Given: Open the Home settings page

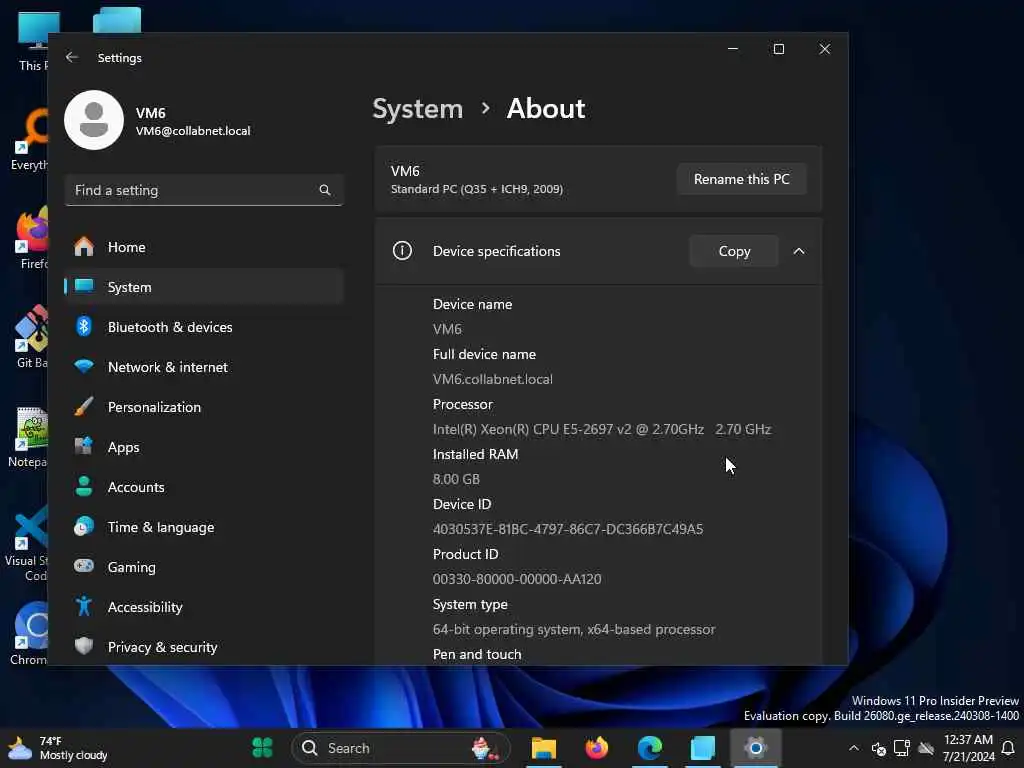Looking at the screenshot, I should coord(204,247).
